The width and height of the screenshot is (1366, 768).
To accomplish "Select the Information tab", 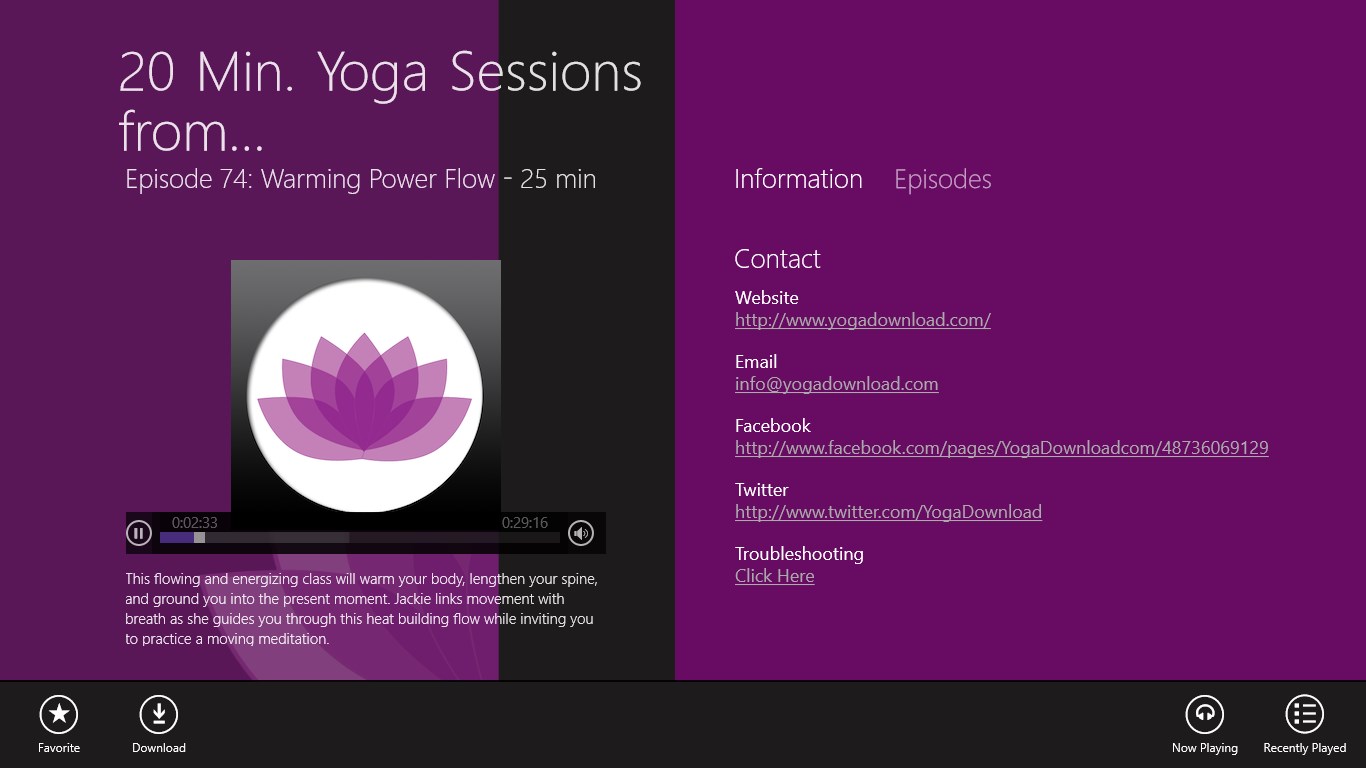I will [798, 179].
